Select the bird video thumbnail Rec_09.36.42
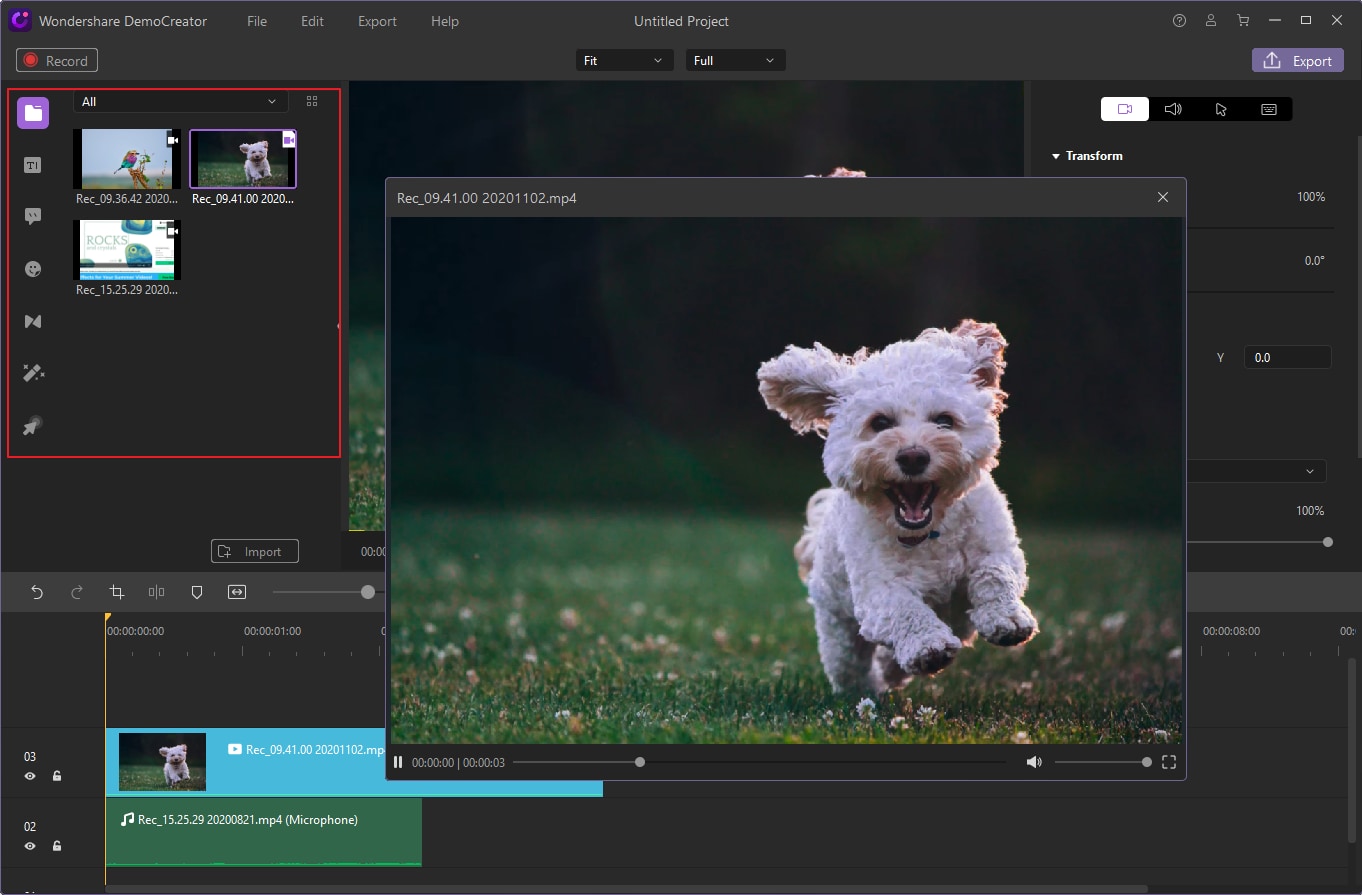Screen dimensions: 1362x895 [x=127, y=159]
